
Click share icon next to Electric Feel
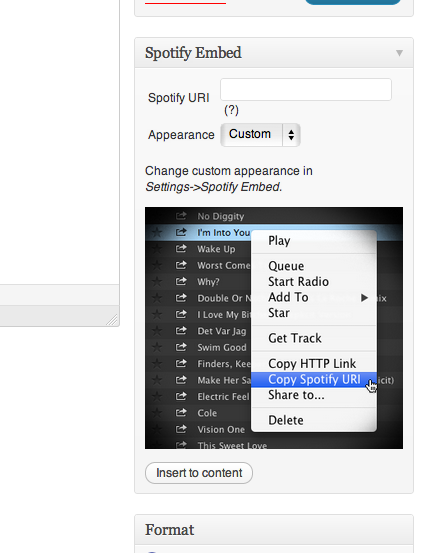181,396
